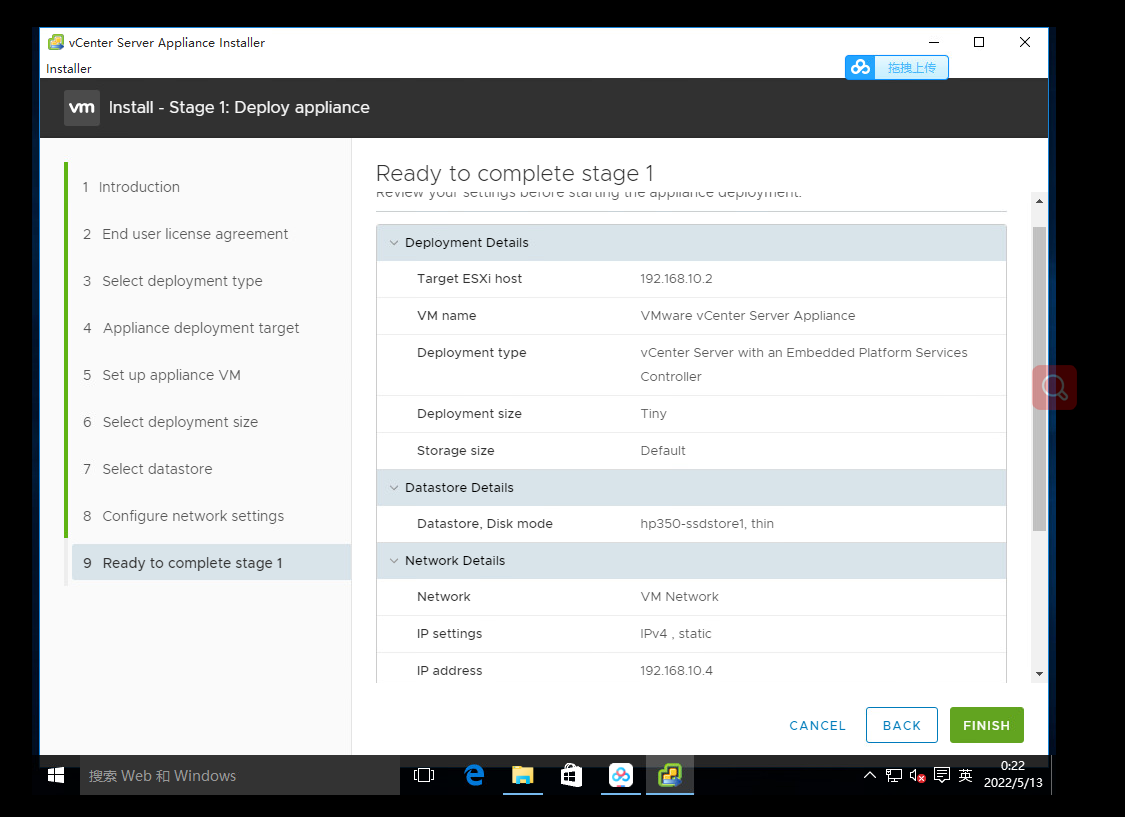Open Task View in the taskbar
The image size is (1125, 817).
[424, 775]
